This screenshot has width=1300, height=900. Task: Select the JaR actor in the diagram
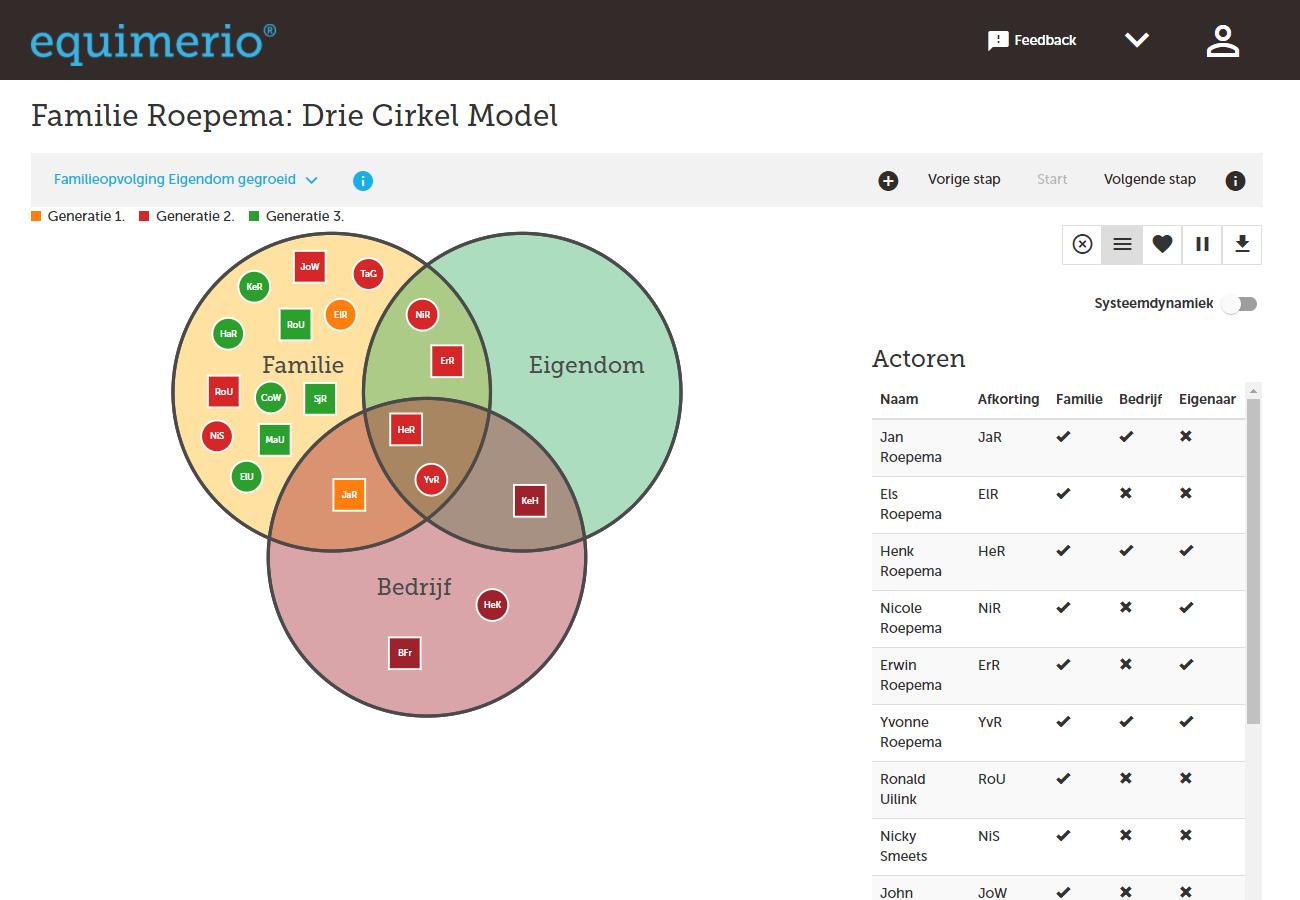(349, 494)
